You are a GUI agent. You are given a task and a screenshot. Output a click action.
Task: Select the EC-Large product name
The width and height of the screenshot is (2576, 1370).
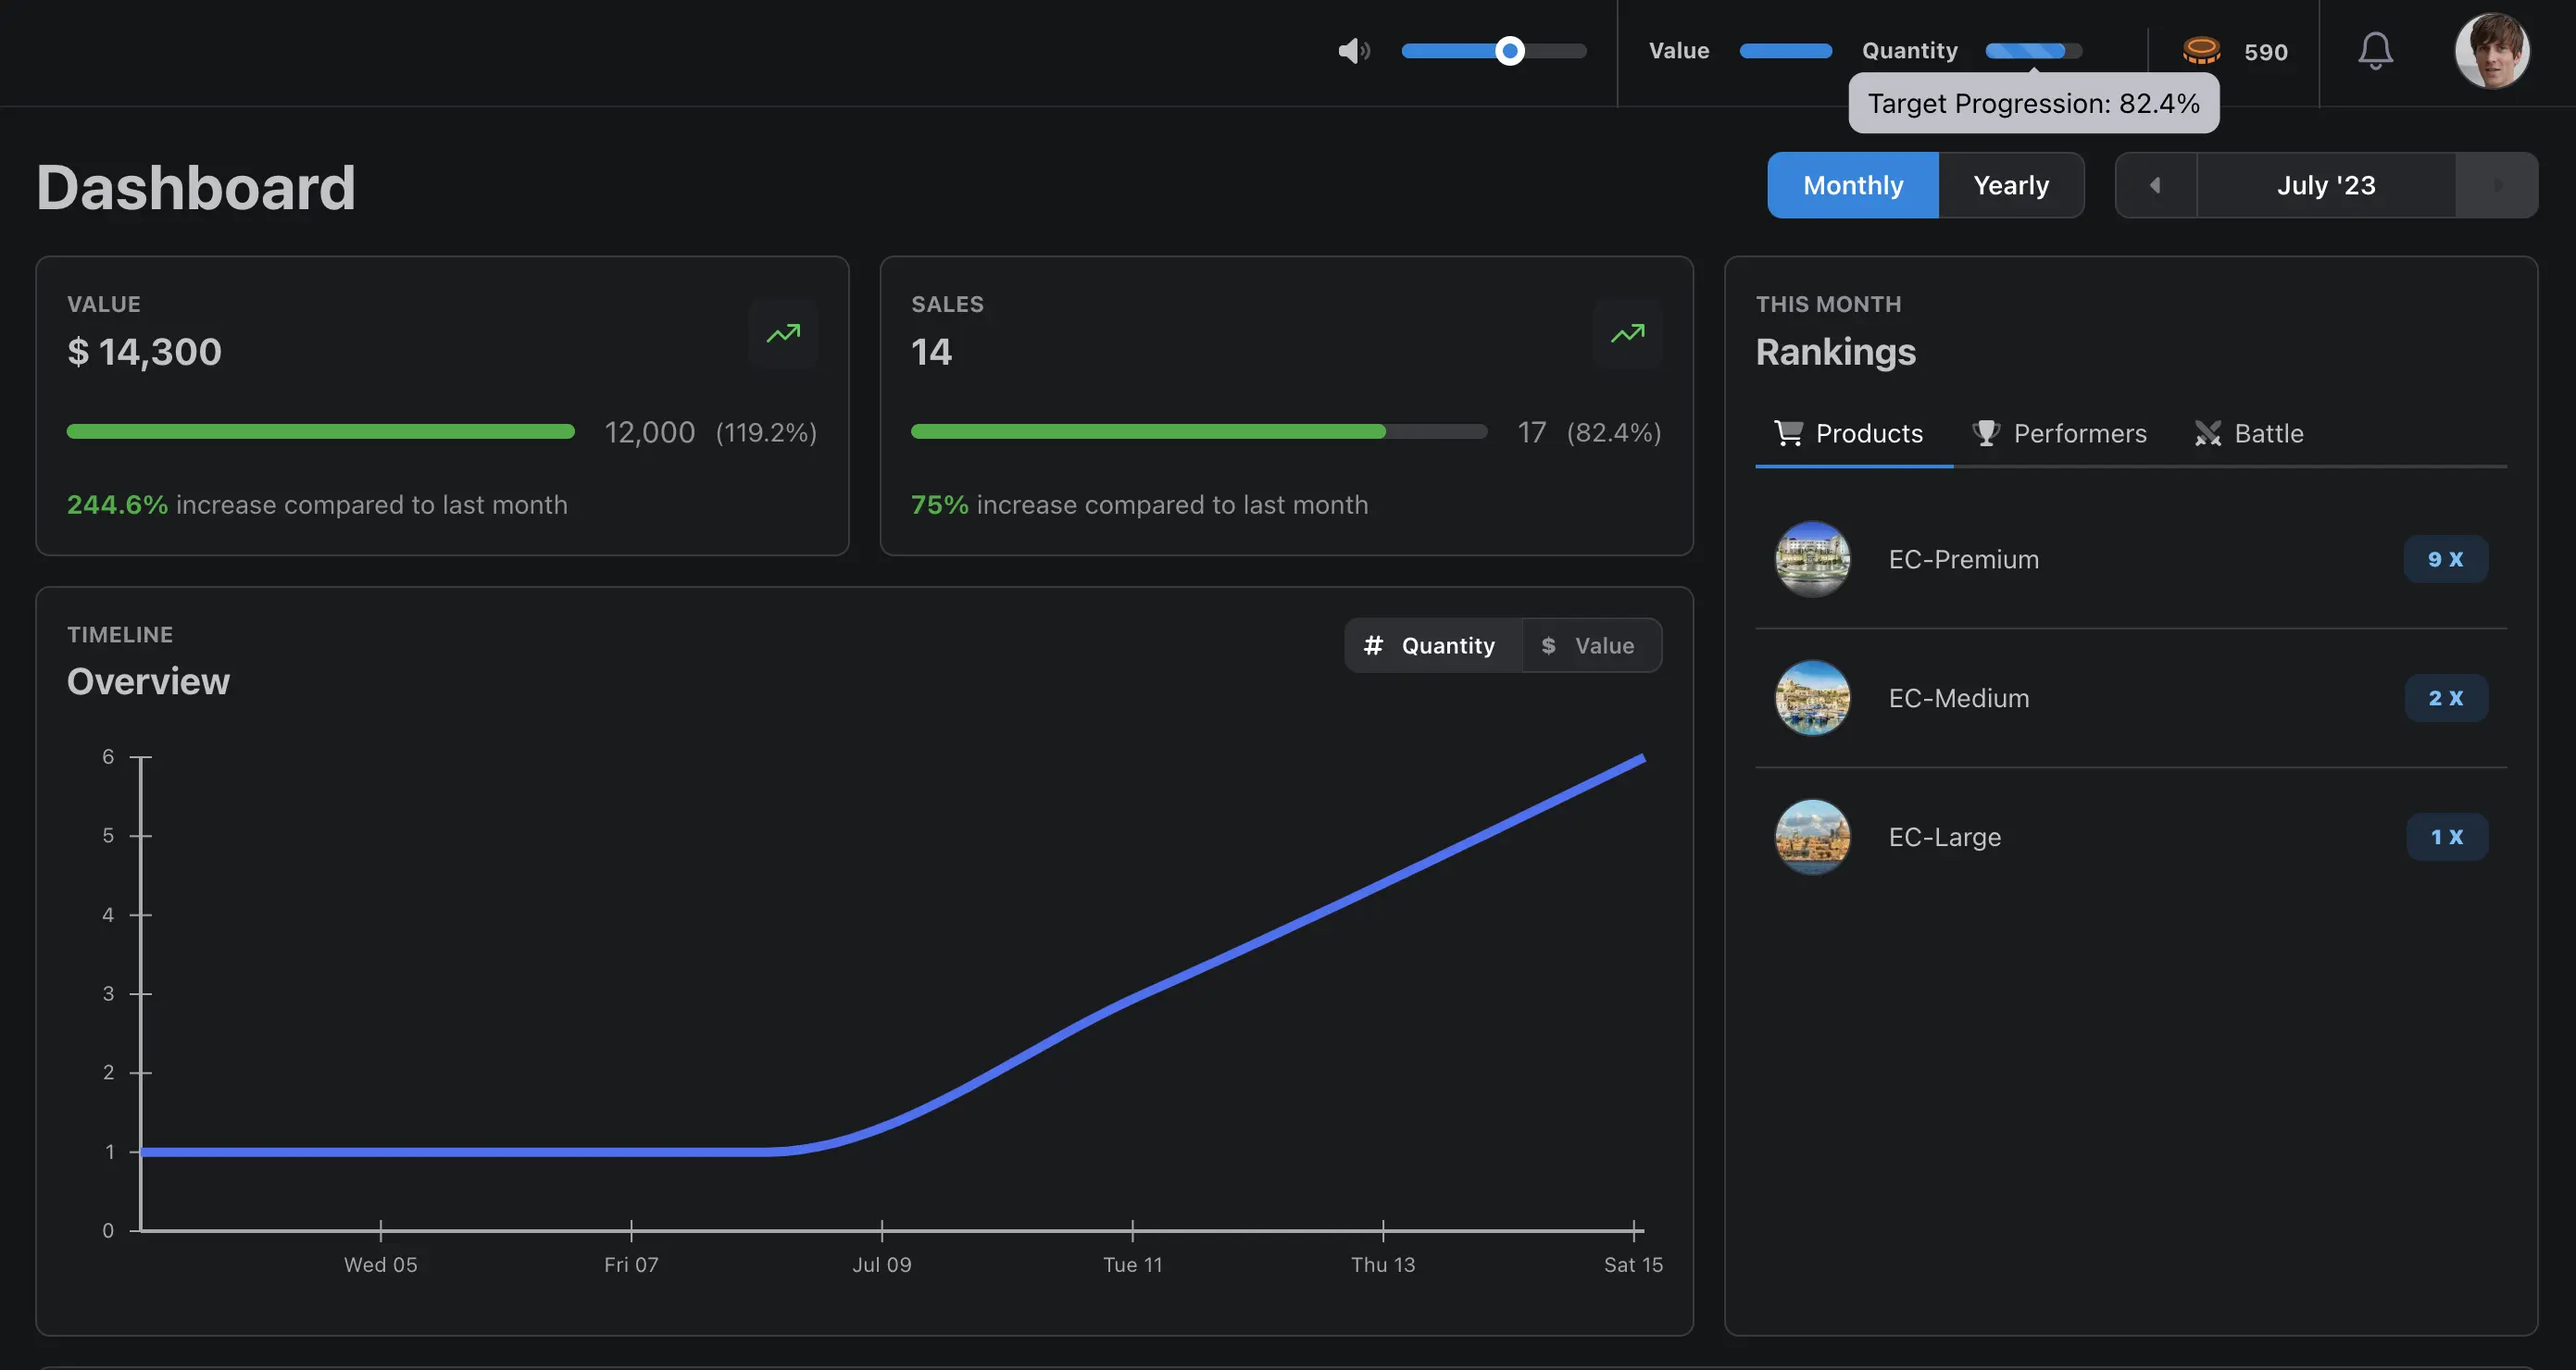point(1944,837)
